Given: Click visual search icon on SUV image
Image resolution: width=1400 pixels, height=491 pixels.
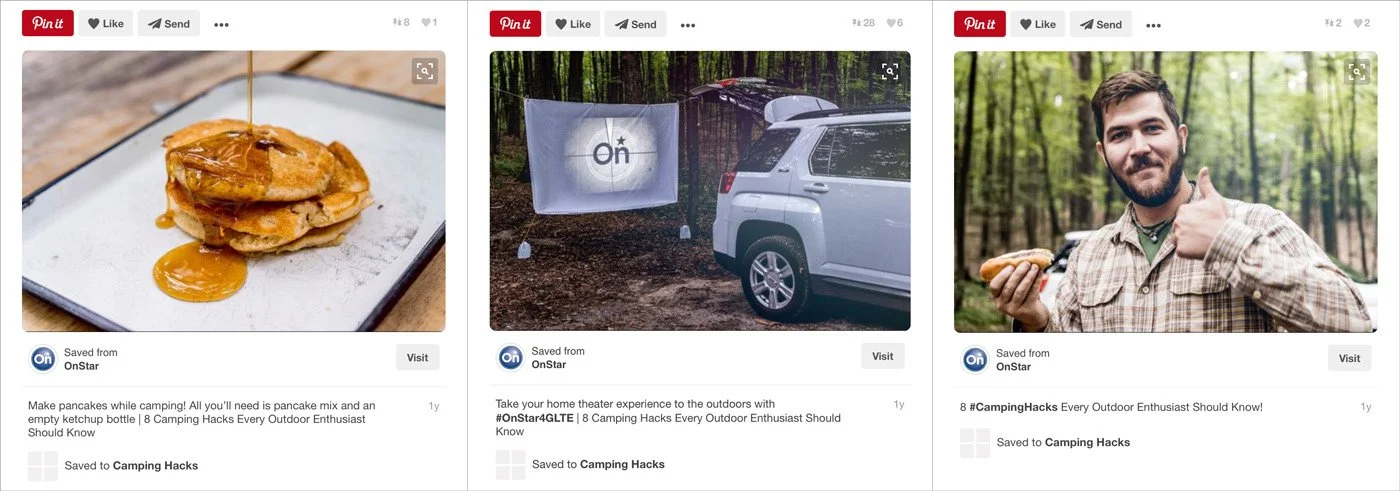Looking at the screenshot, I should click(x=890, y=71).
